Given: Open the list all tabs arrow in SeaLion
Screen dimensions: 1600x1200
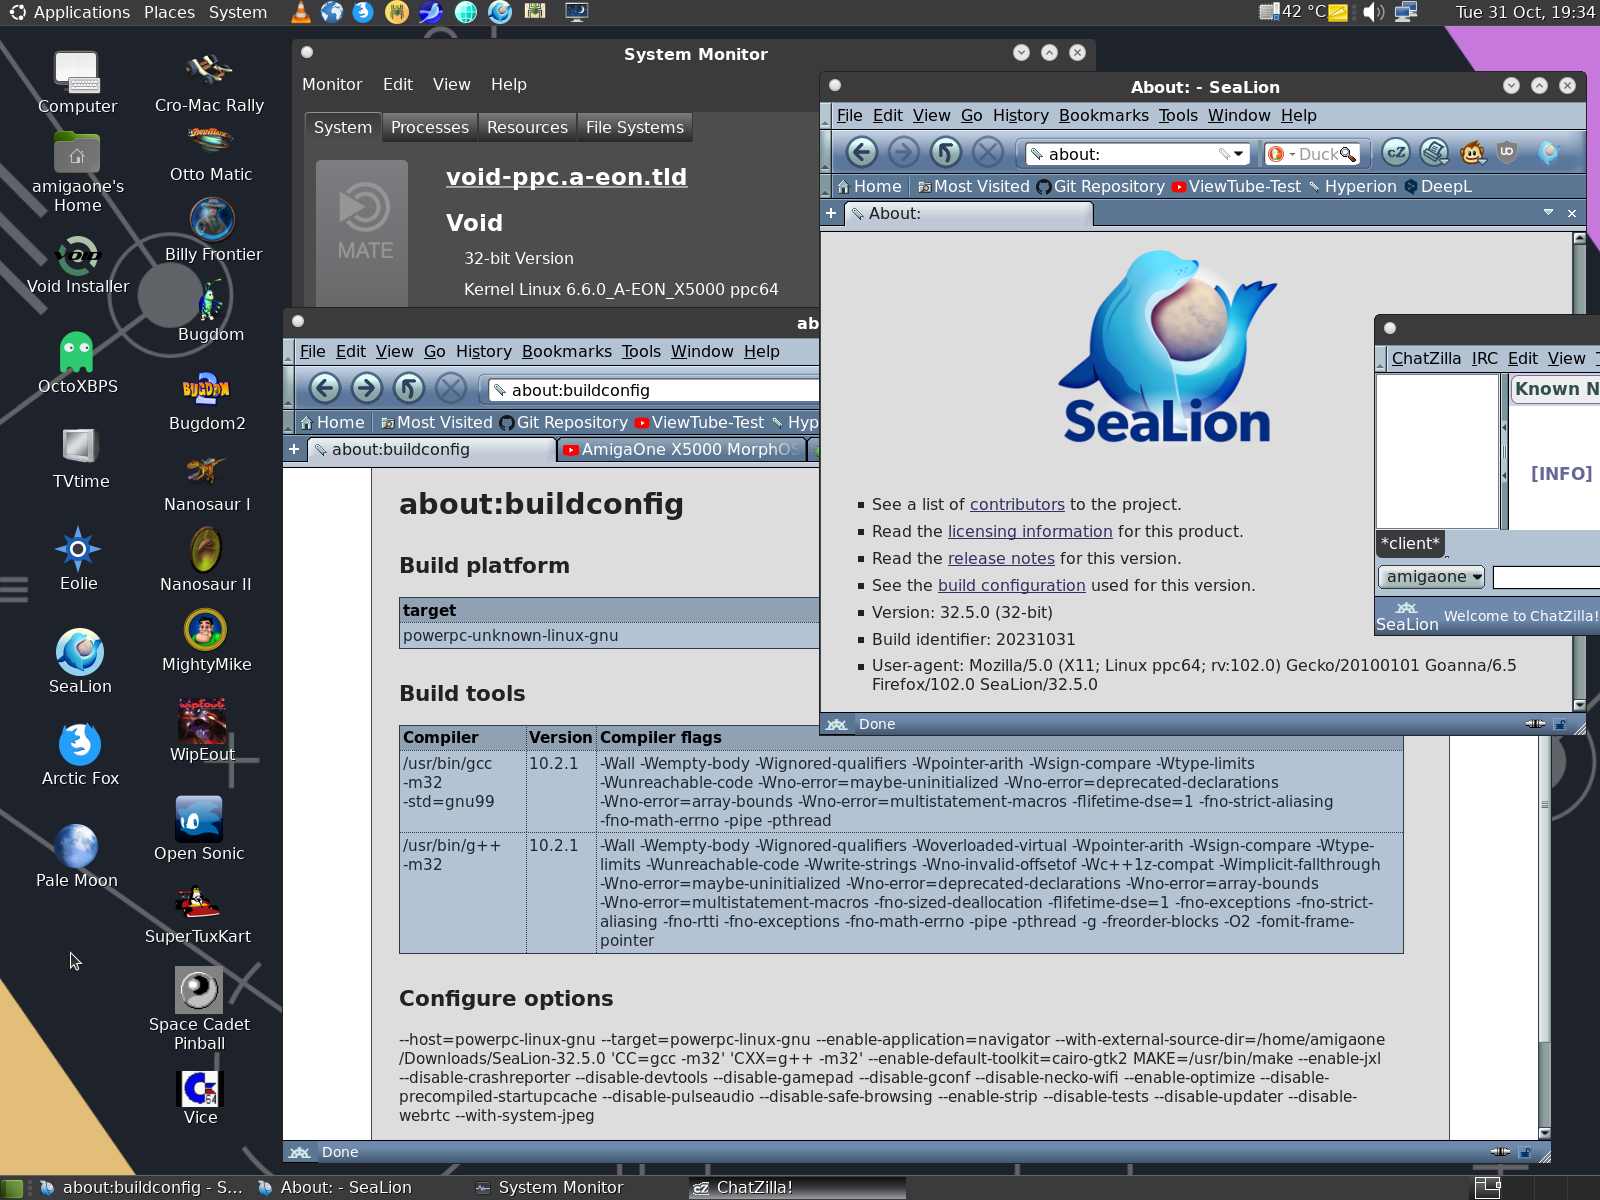Looking at the screenshot, I should pyautogui.click(x=1548, y=213).
